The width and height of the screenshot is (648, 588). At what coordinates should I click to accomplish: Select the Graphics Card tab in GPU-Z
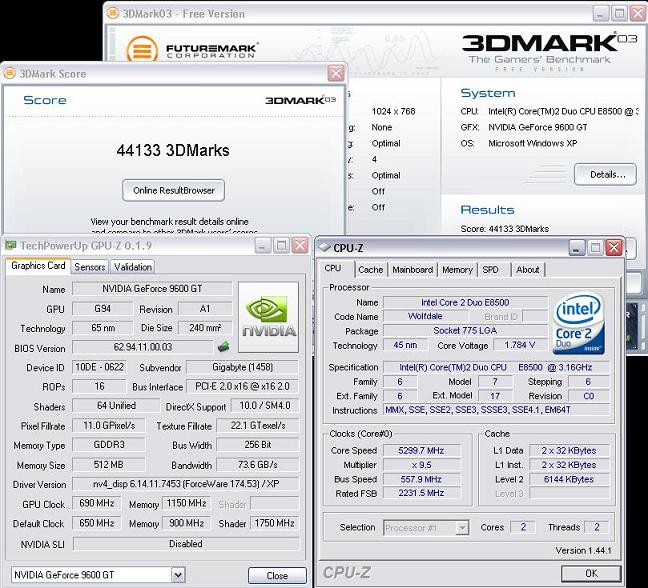click(x=38, y=266)
